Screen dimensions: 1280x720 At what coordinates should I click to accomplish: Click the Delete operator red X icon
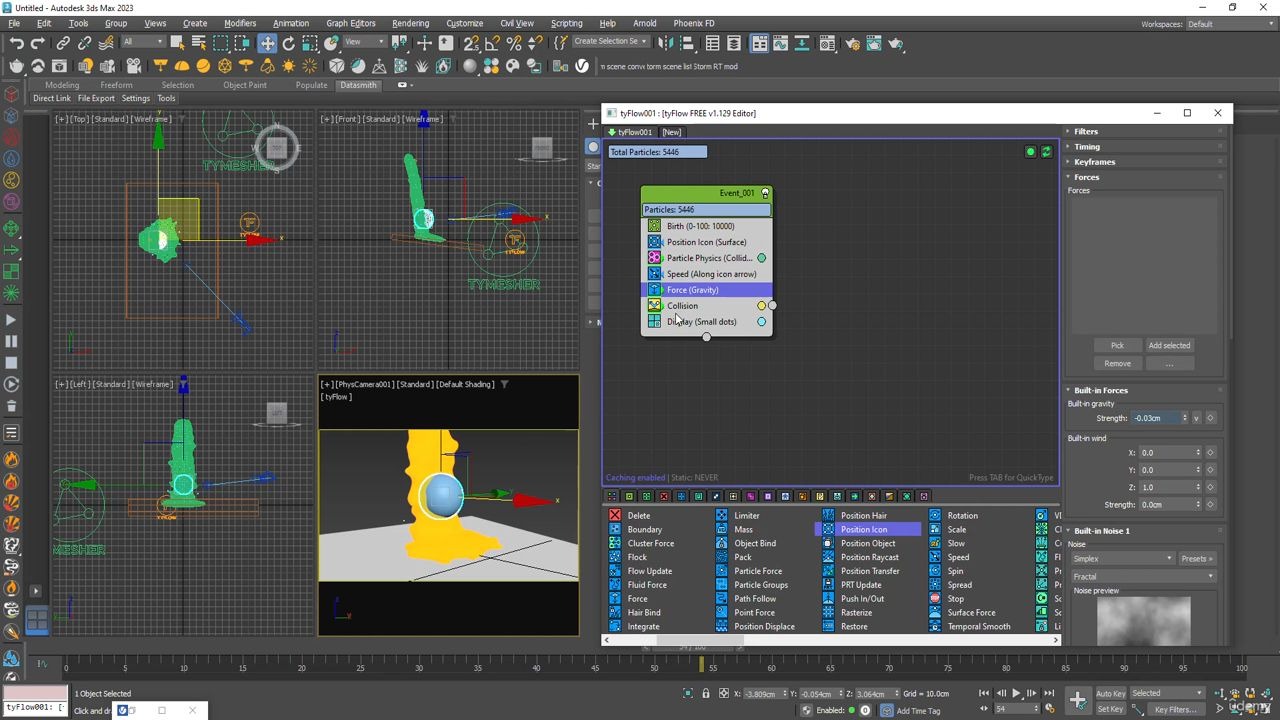point(615,516)
